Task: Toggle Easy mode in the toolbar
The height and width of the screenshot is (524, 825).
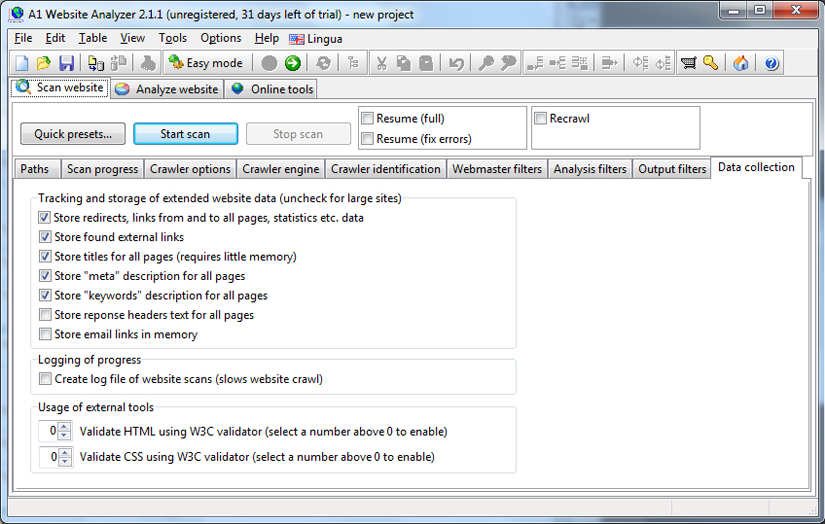Action: (x=206, y=63)
